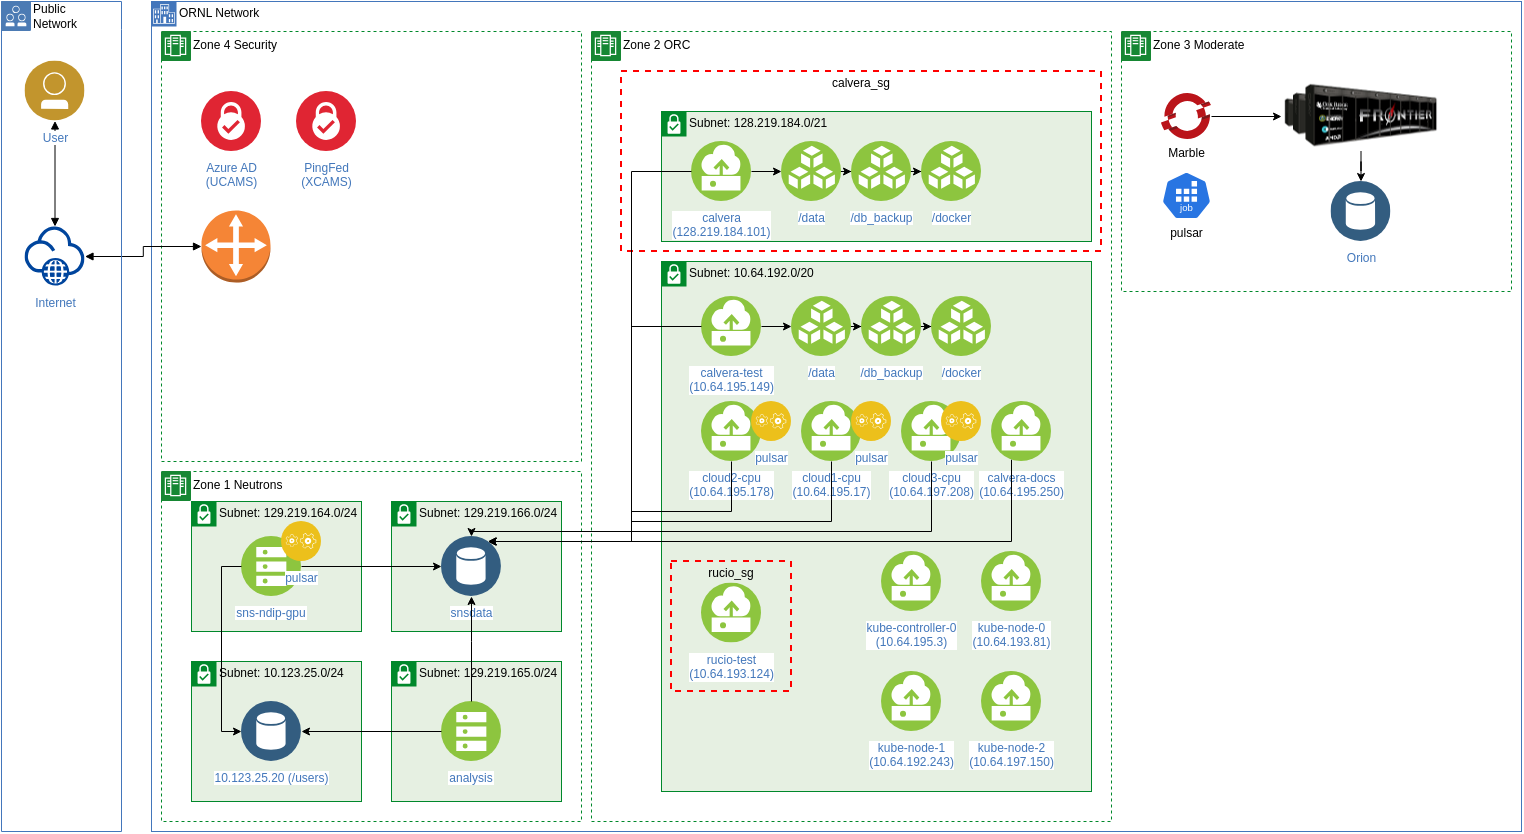The height and width of the screenshot is (834, 1524).
Task: Select the snsdata database icon
Action: coord(471,566)
